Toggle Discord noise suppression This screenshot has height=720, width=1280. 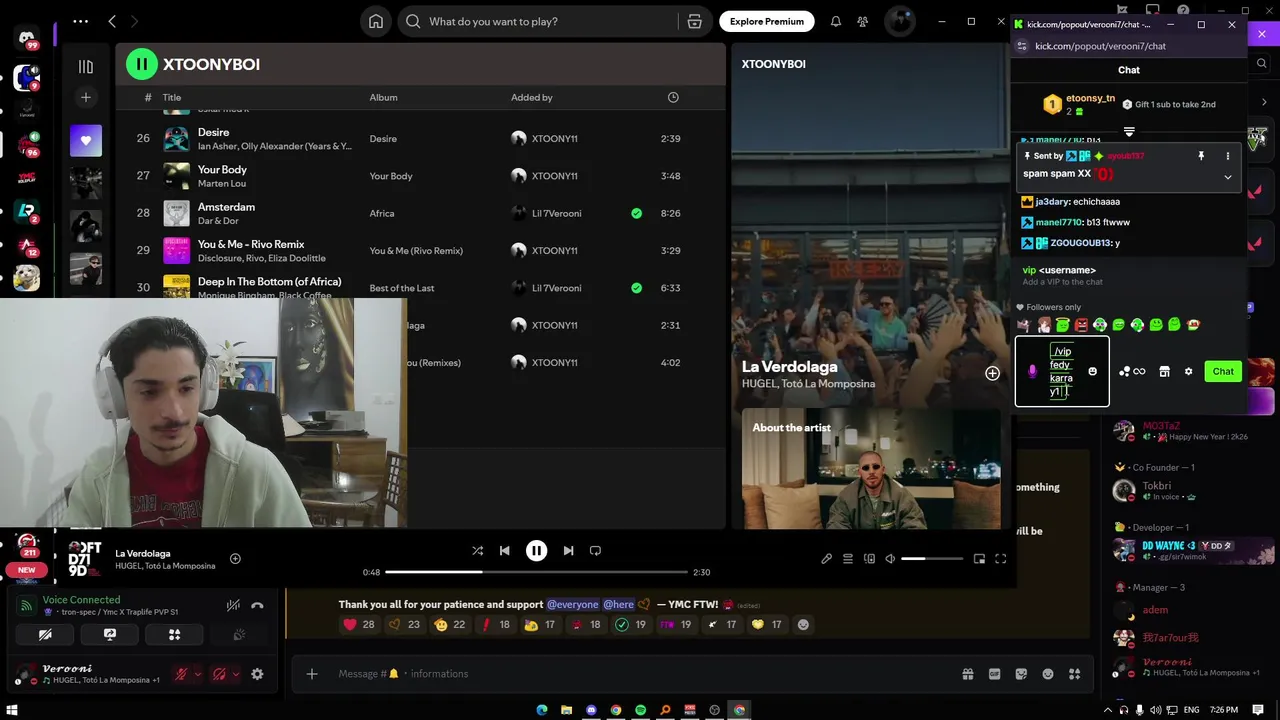click(233, 606)
